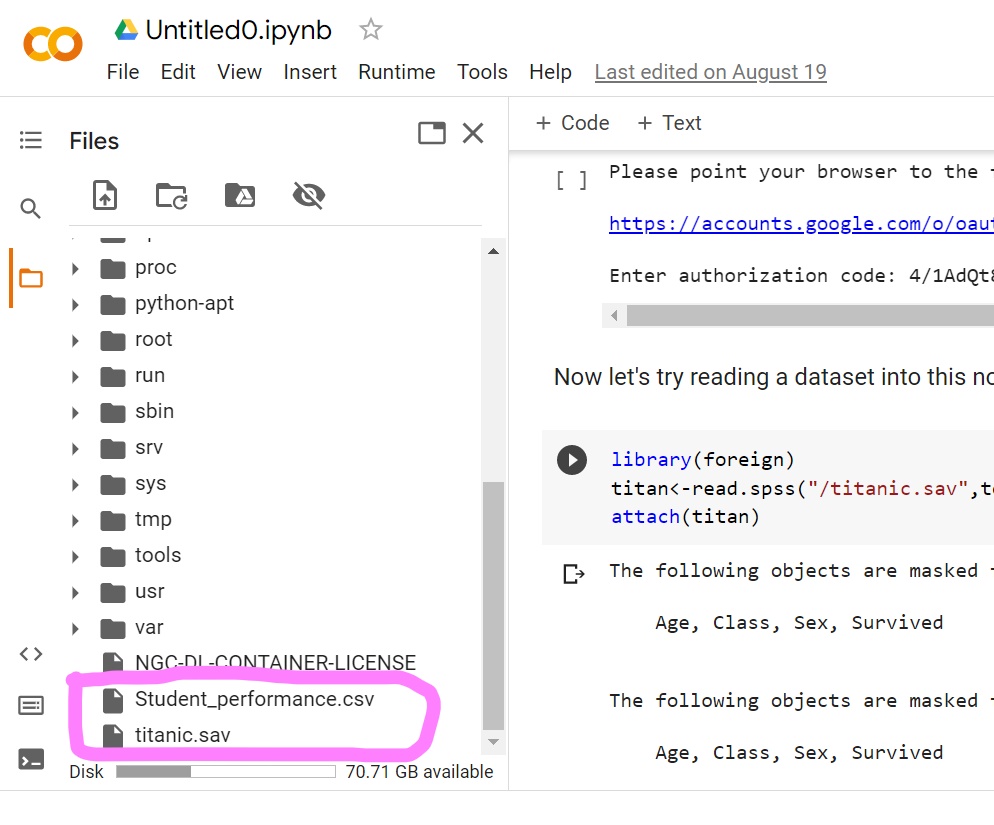Open the Insert menu
Image resolution: width=994 pixels, height=825 pixels.
[310, 72]
